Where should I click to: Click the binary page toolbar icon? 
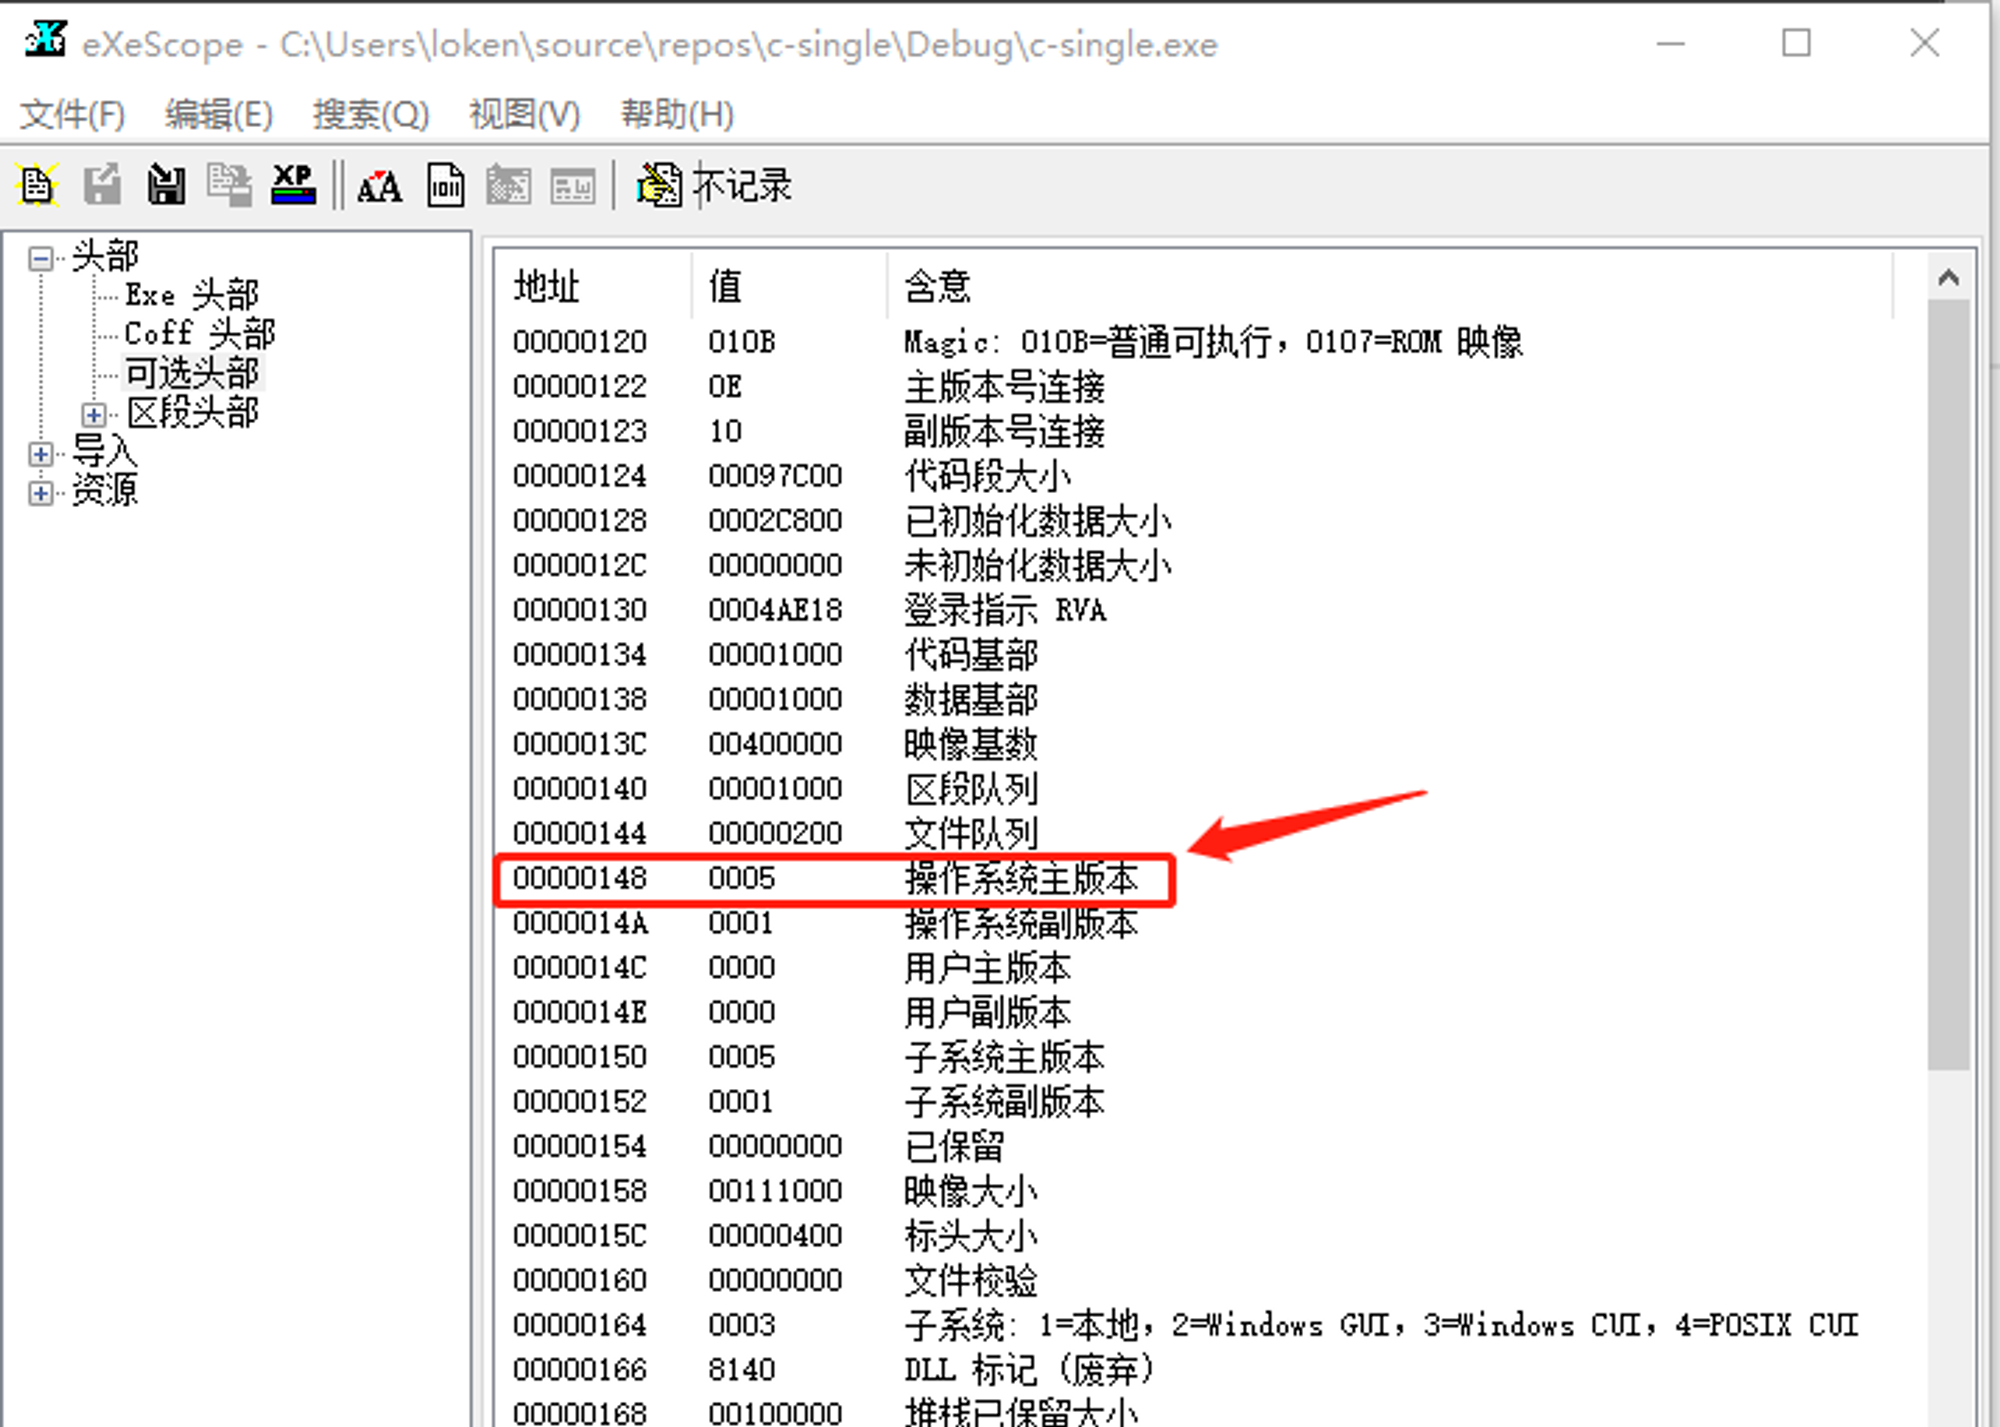point(445,185)
